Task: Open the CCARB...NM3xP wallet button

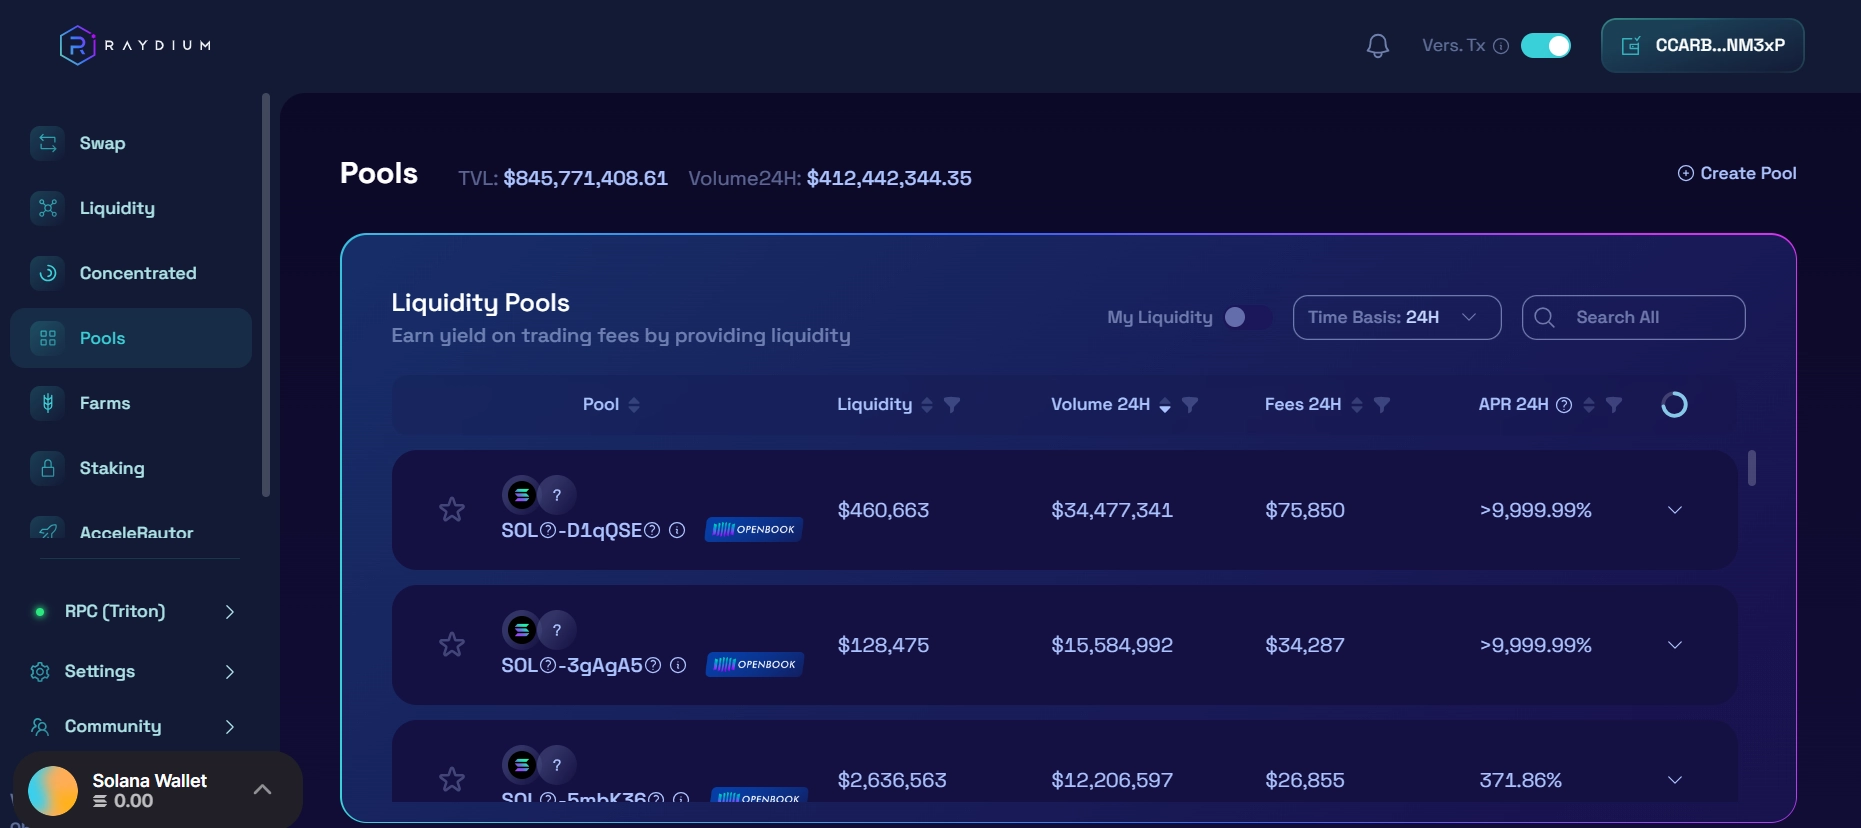Action: pyautogui.click(x=1703, y=46)
